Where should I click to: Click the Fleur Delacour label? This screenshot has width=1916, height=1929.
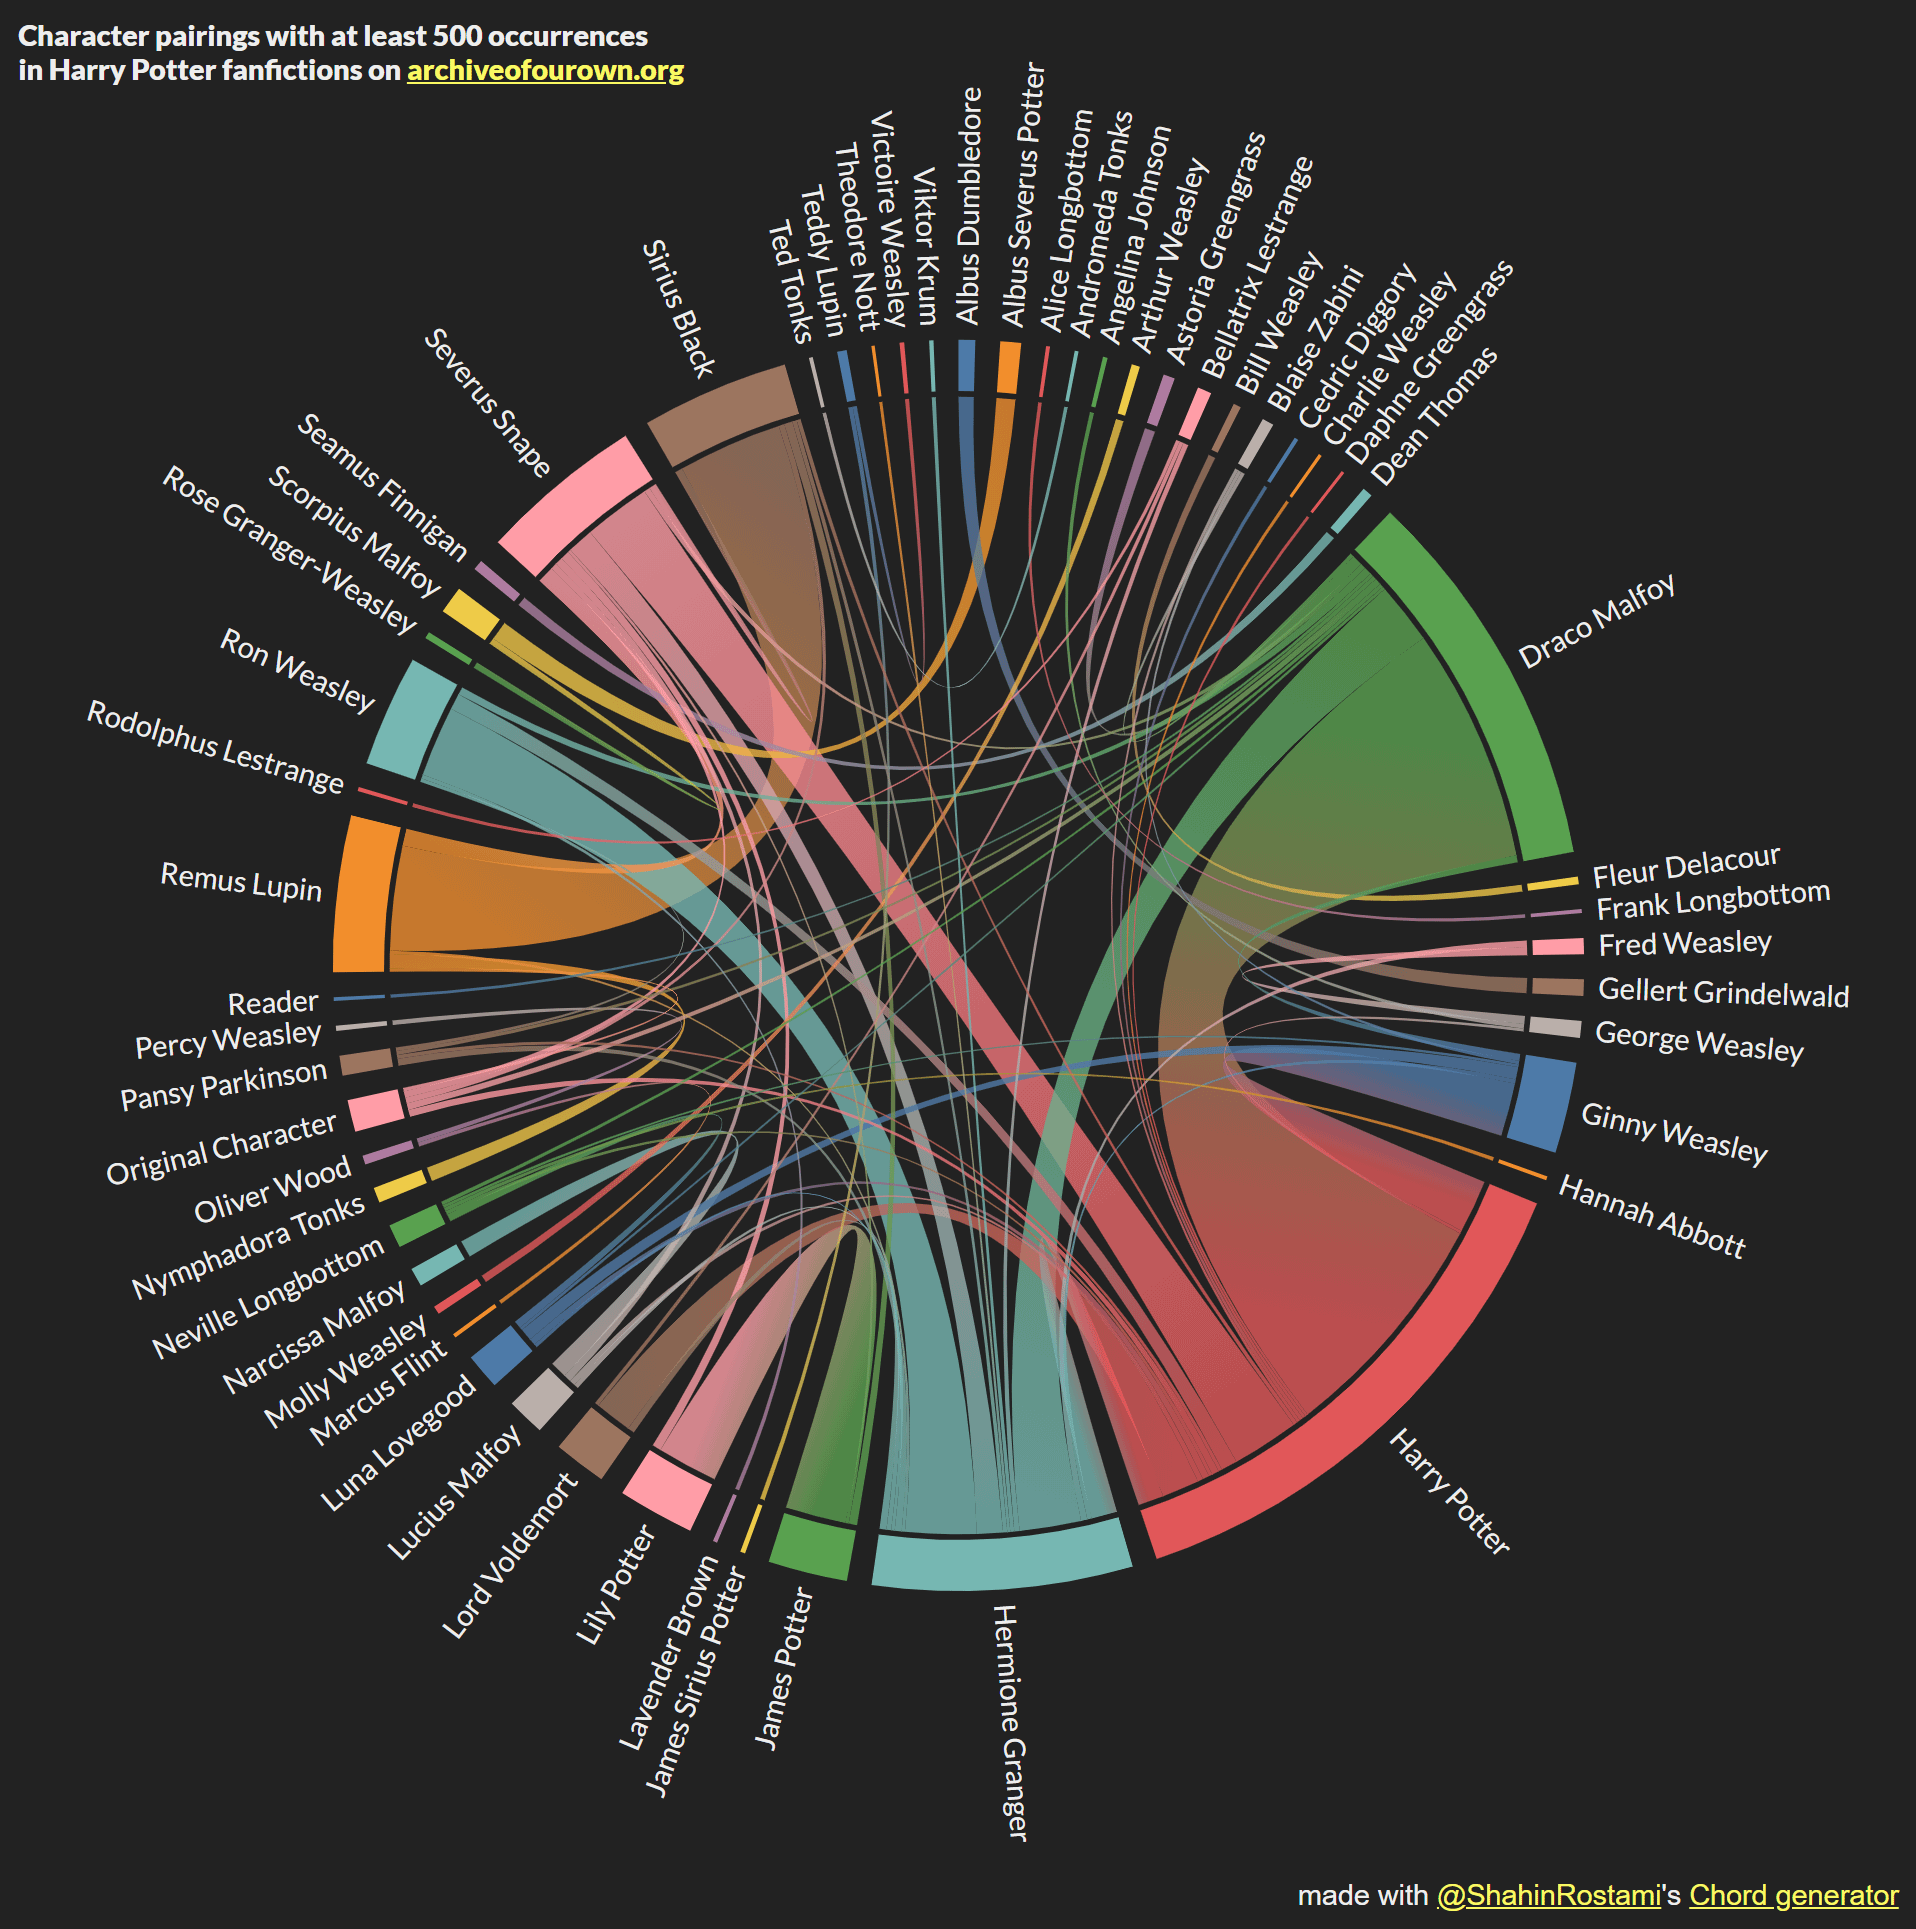tap(1686, 866)
